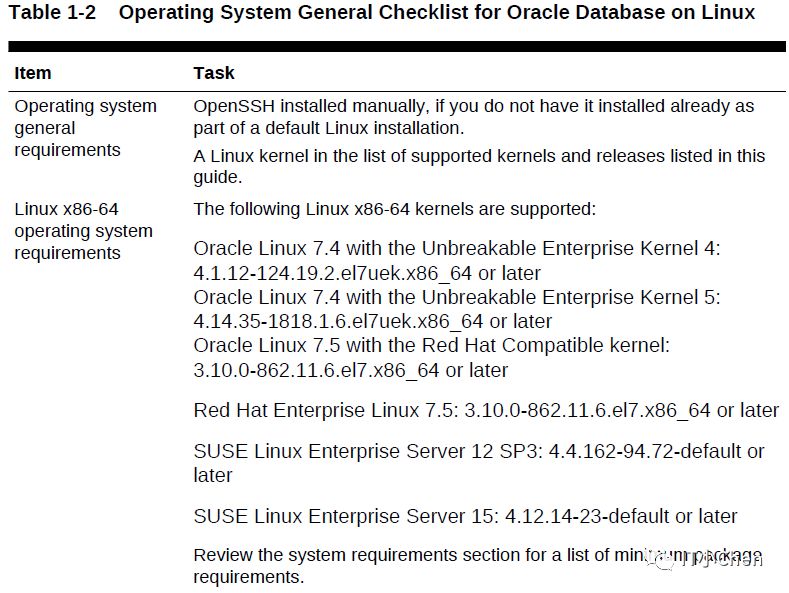Click 3.10.0-862.11.6.el7.x86_64 under Oracle Linux 7.5
This screenshot has width=789, height=593.
coord(316,370)
